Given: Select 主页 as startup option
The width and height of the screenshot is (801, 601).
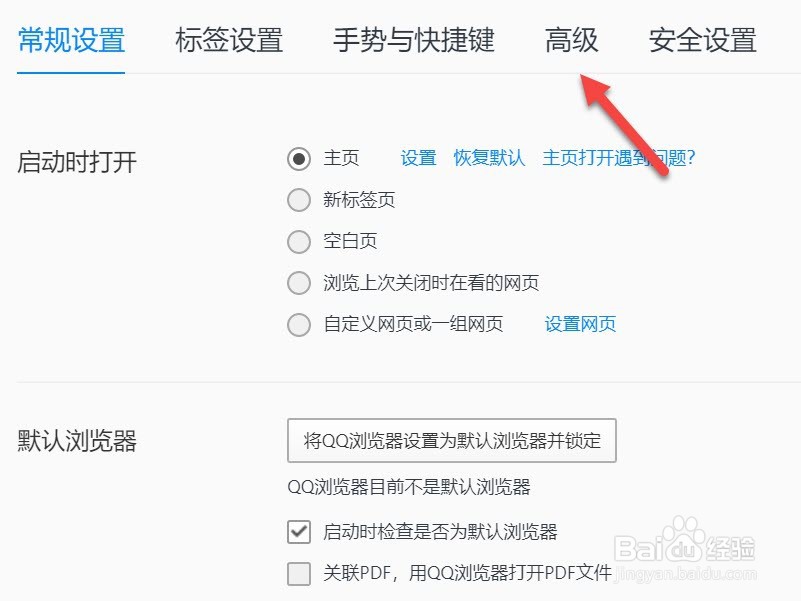Looking at the screenshot, I should tap(298, 158).
